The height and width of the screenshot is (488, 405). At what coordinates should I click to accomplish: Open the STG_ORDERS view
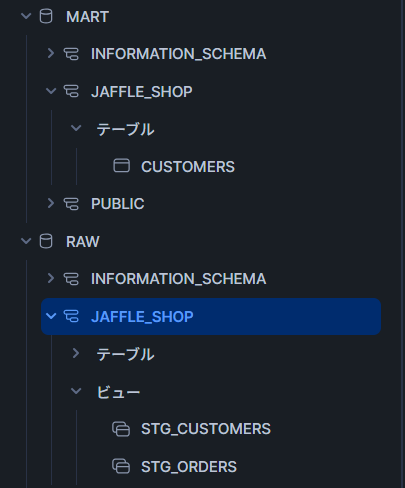[189, 467]
